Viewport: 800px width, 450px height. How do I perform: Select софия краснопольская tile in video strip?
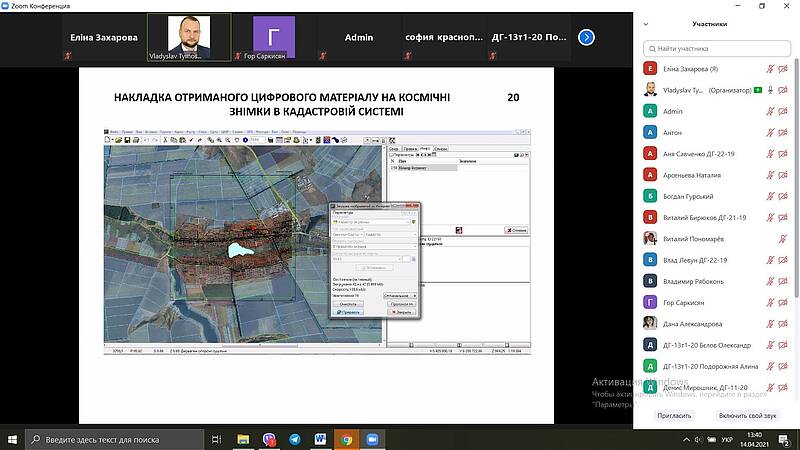coord(444,38)
